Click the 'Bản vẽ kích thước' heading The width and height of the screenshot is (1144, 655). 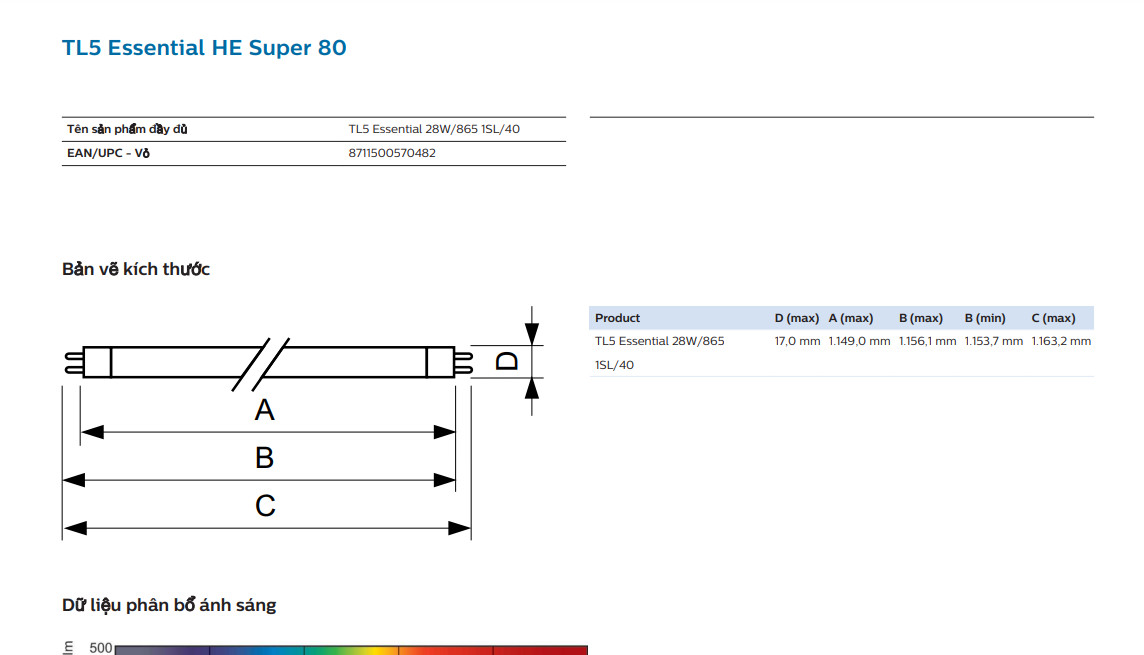click(136, 269)
